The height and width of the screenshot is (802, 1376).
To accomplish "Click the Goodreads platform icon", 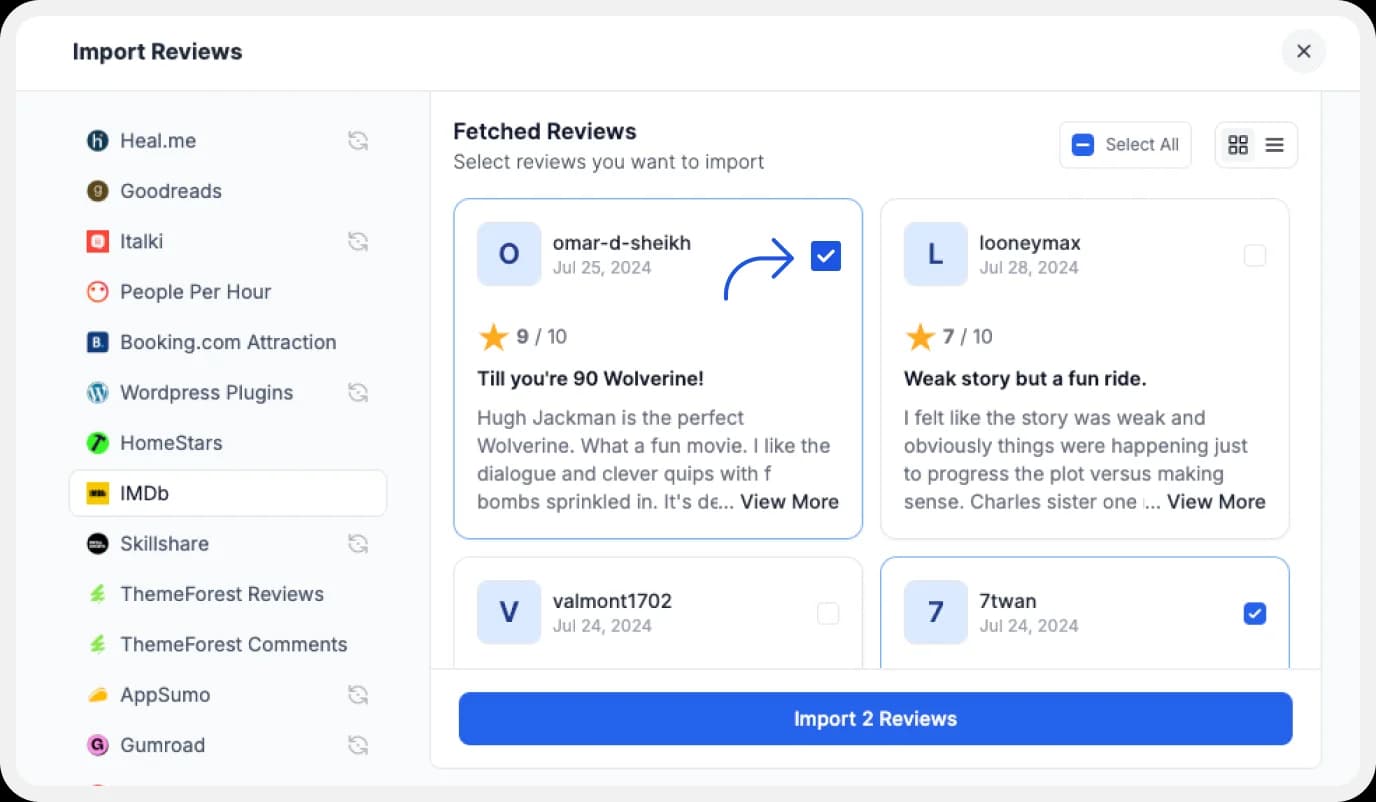I will (x=97, y=191).
